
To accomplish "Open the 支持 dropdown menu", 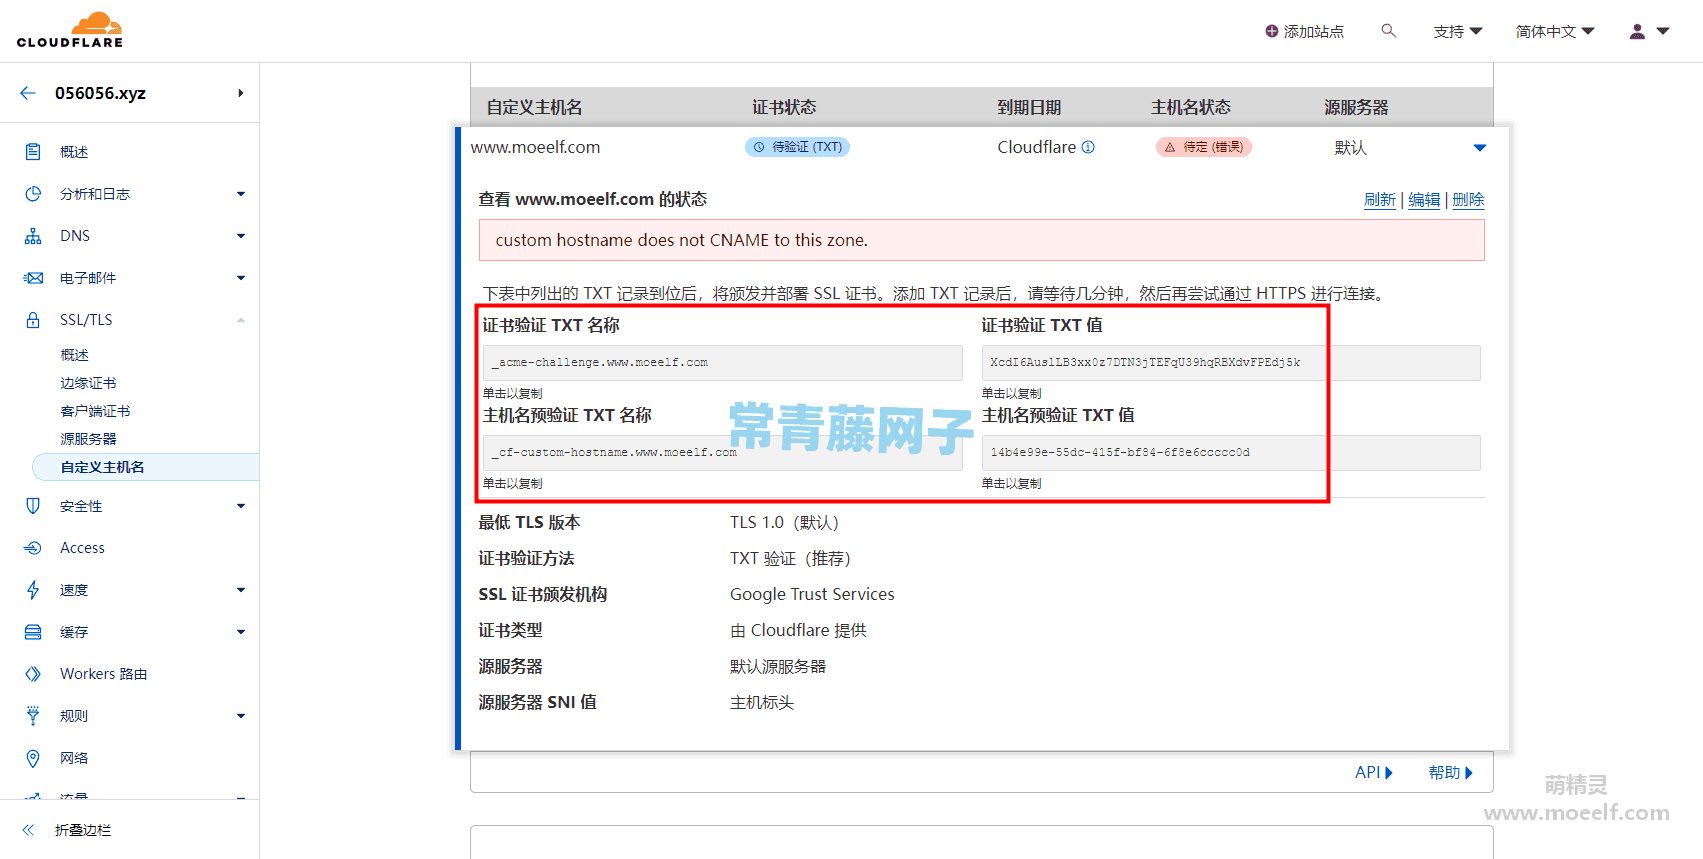I will pyautogui.click(x=1457, y=31).
